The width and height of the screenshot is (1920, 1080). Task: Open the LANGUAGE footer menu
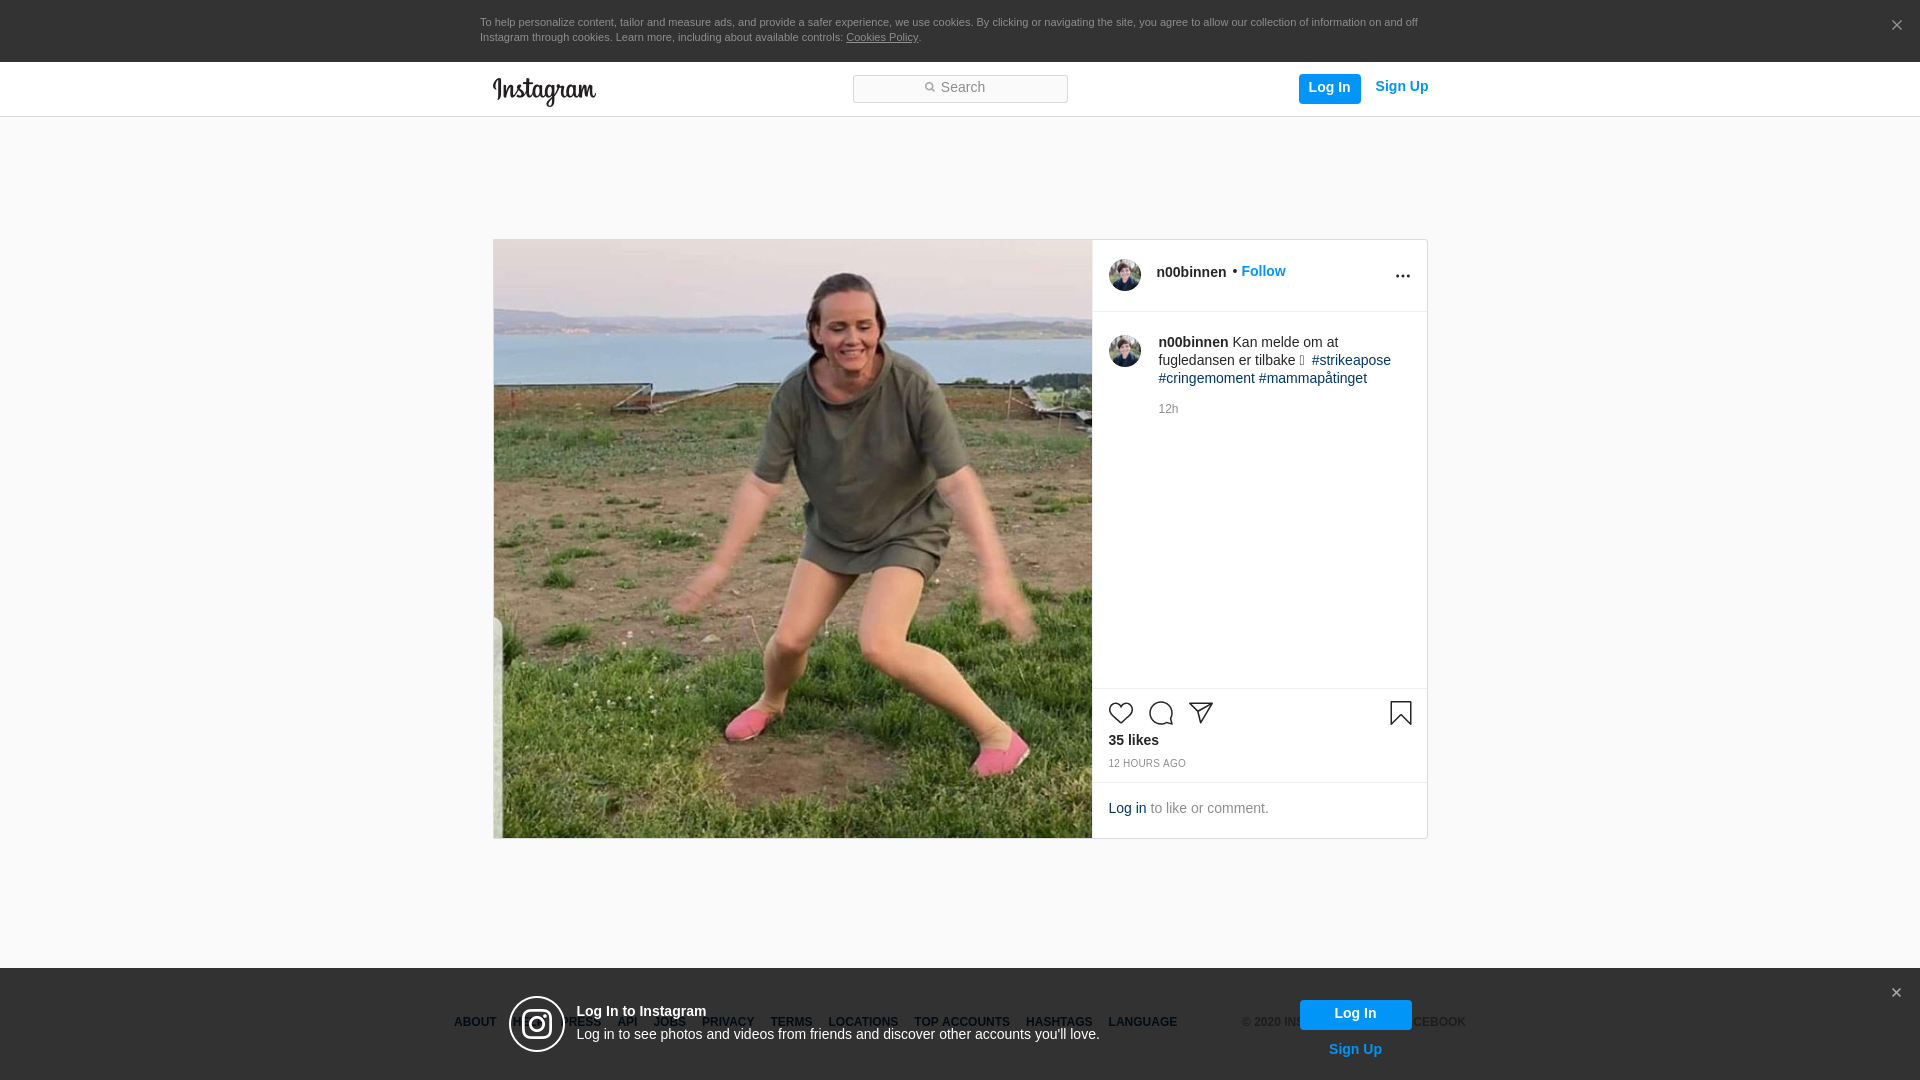[x=1142, y=1022]
